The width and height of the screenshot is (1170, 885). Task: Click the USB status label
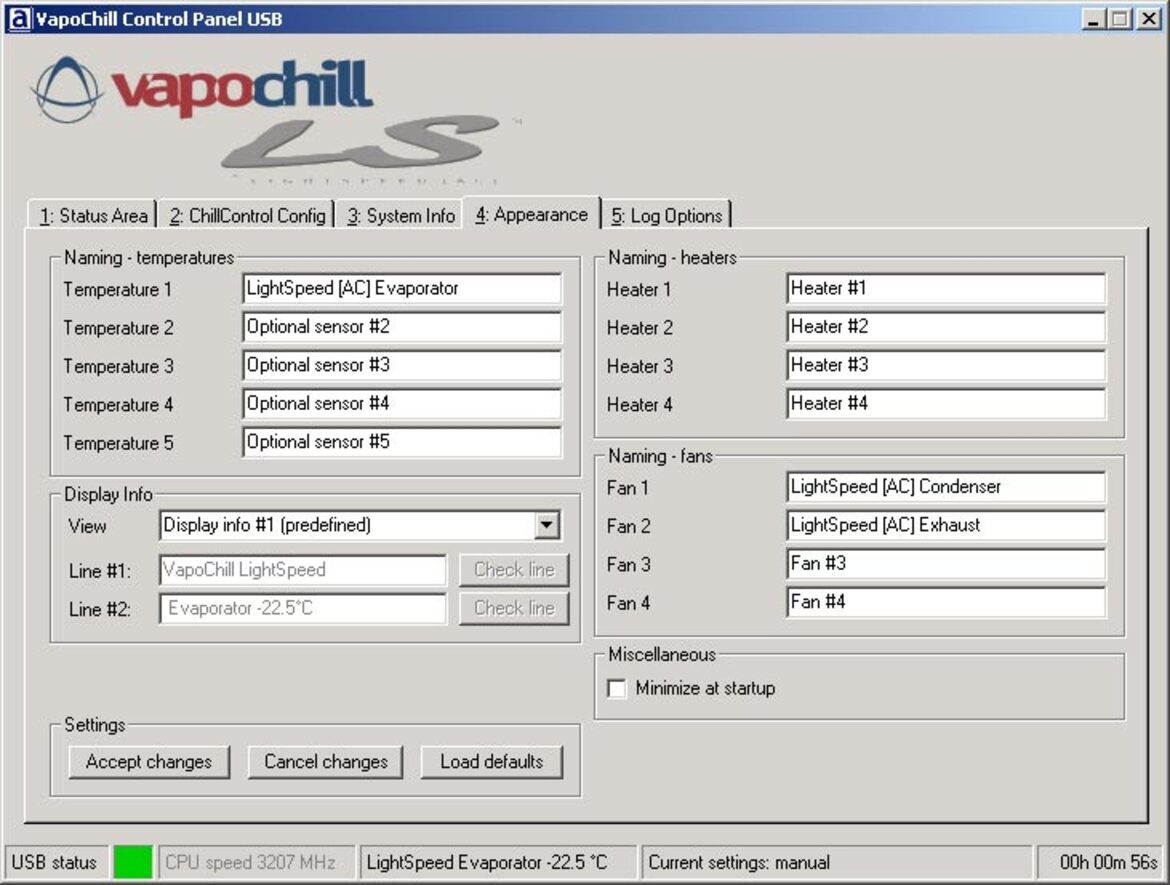click(x=57, y=862)
